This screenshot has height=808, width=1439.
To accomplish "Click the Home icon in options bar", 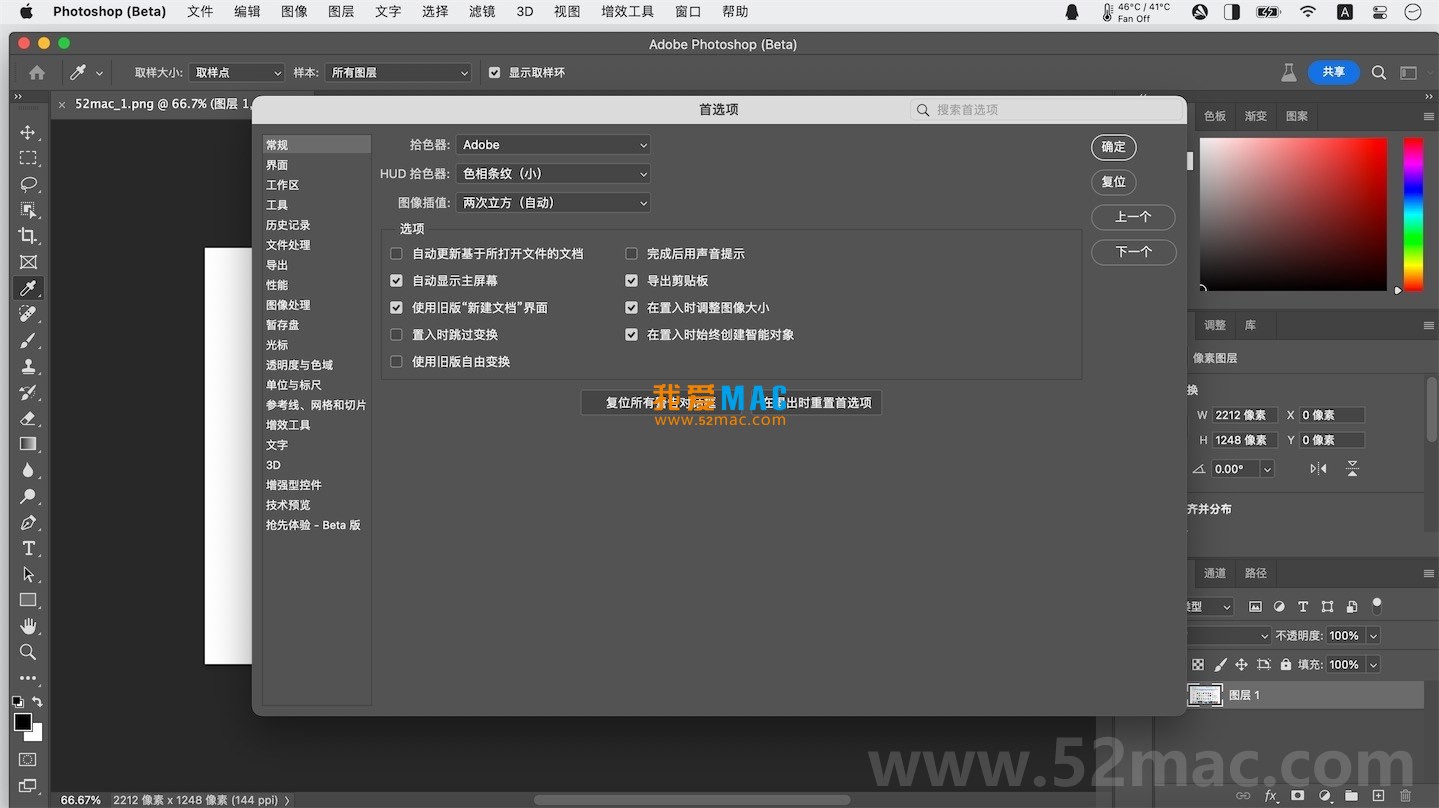I will point(37,72).
